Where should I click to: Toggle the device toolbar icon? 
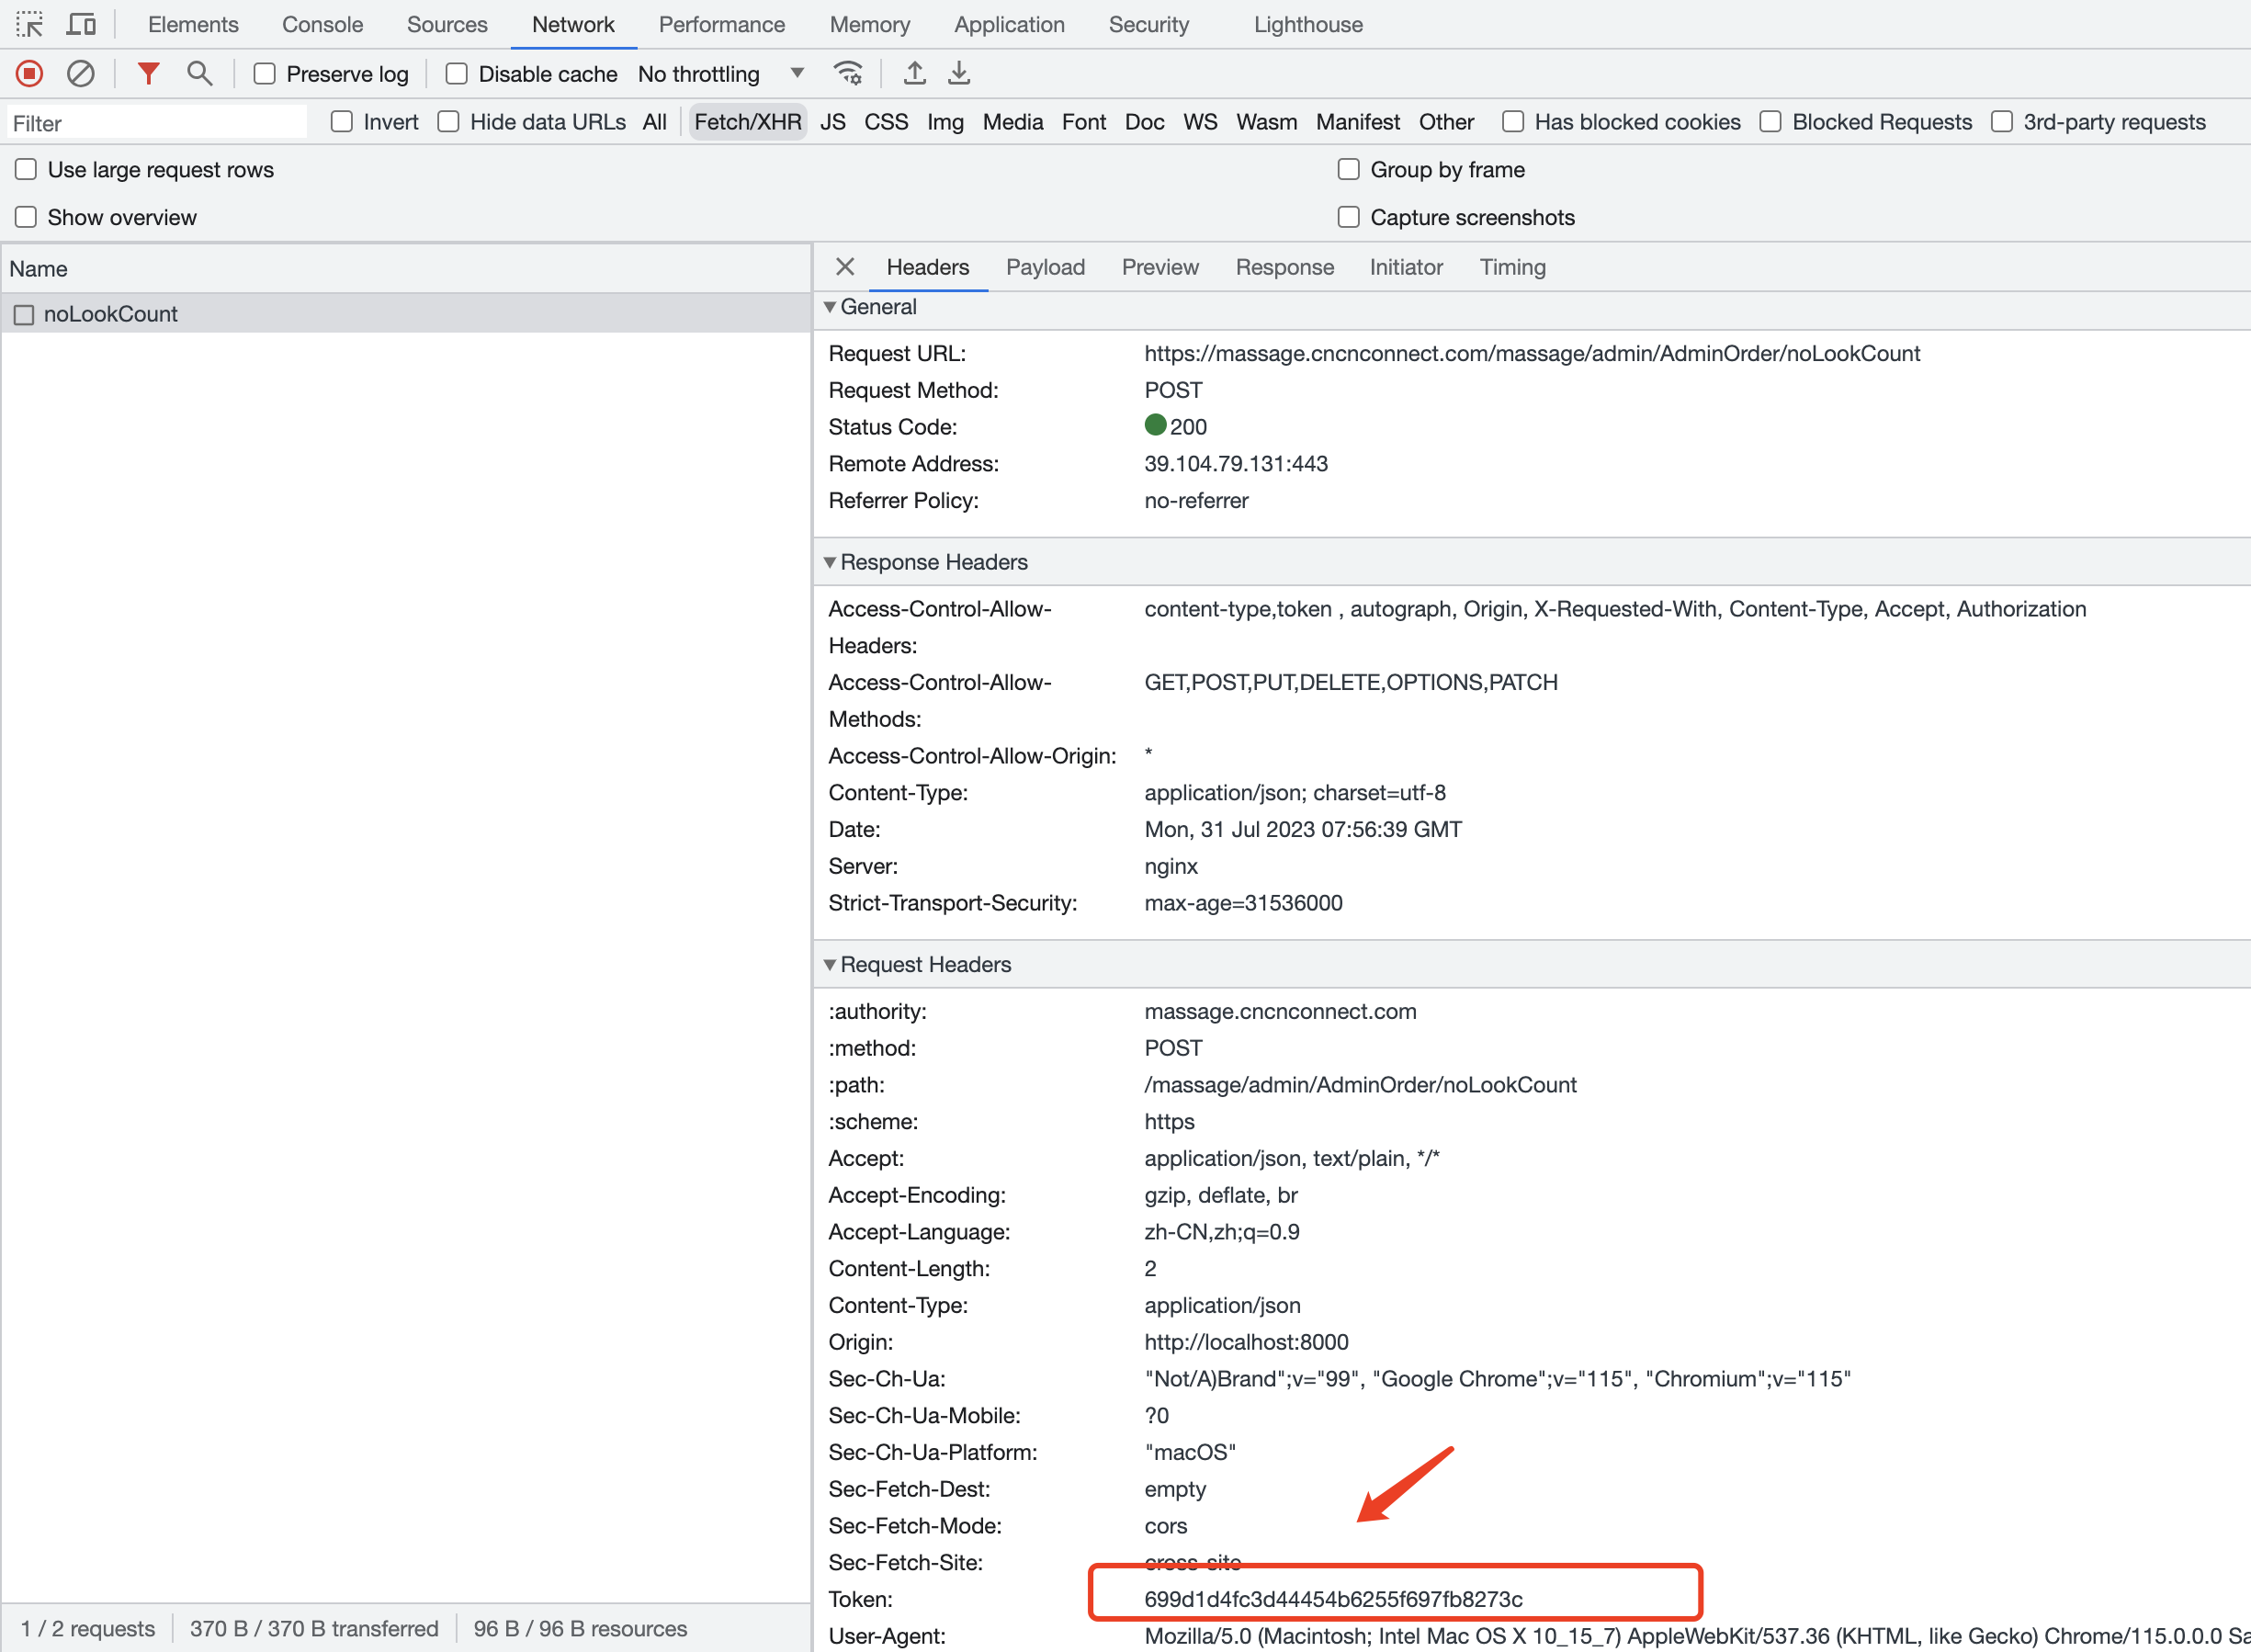click(x=81, y=24)
